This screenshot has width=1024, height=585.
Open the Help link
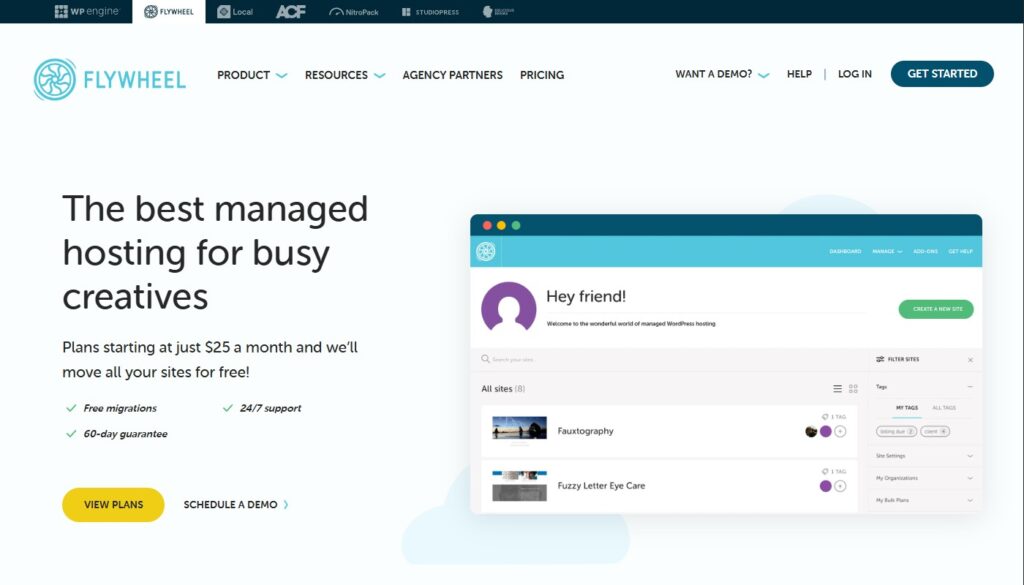point(799,74)
